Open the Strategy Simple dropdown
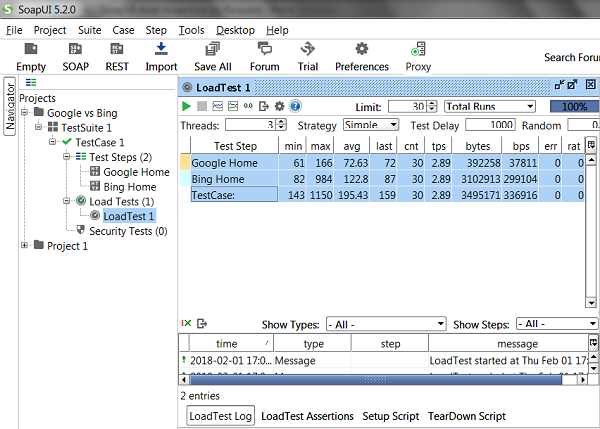 (x=371, y=125)
